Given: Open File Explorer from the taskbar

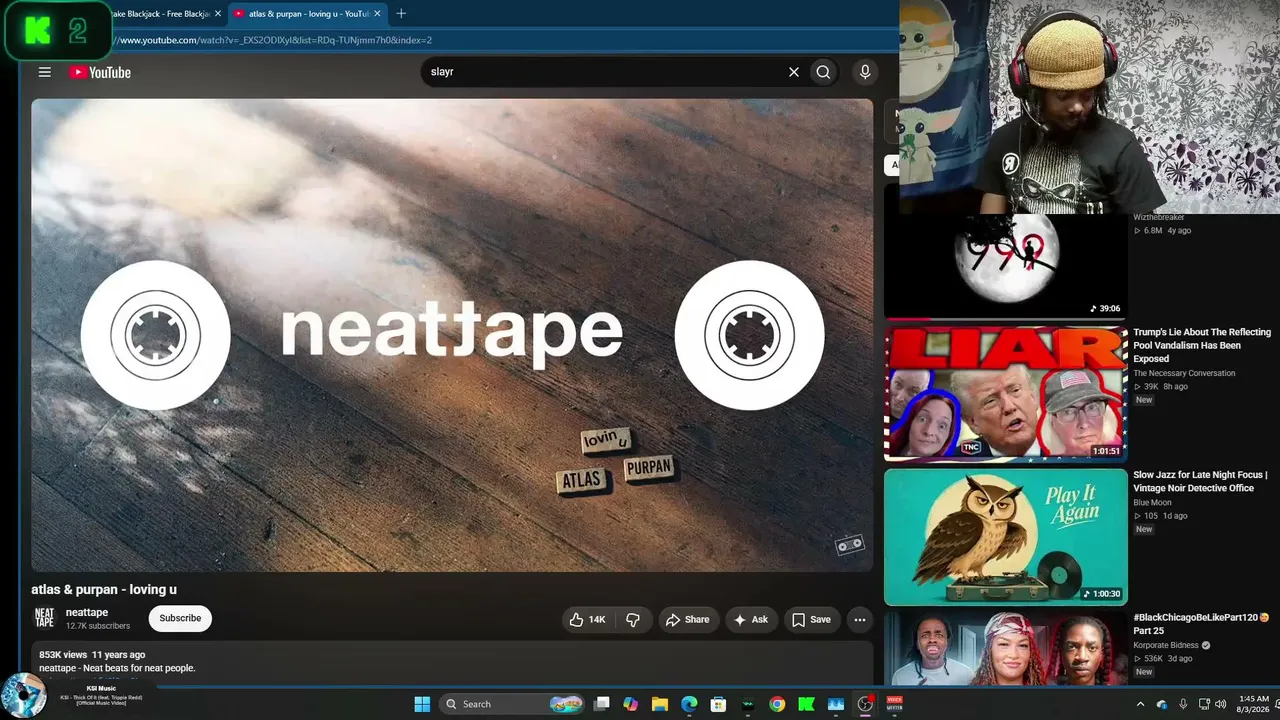Looking at the screenshot, I should click(x=660, y=704).
